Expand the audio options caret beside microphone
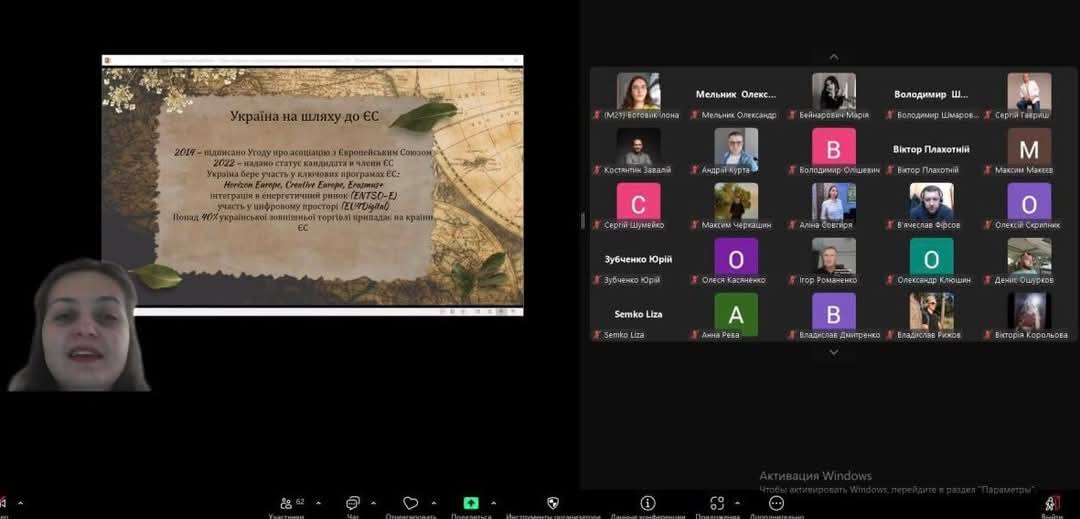The image size is (1080, 519). click(x=21, y=503)
